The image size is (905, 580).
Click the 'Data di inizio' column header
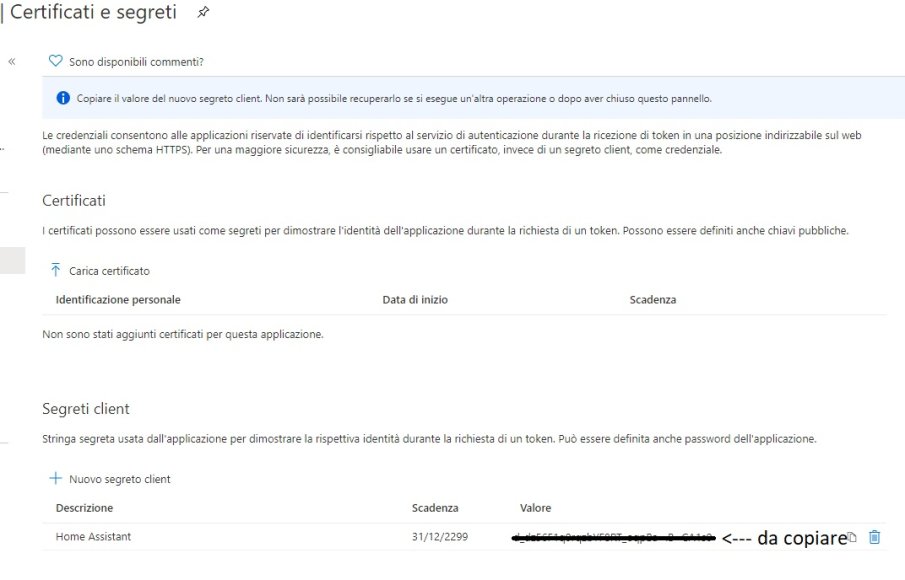(x=415, y=299)
